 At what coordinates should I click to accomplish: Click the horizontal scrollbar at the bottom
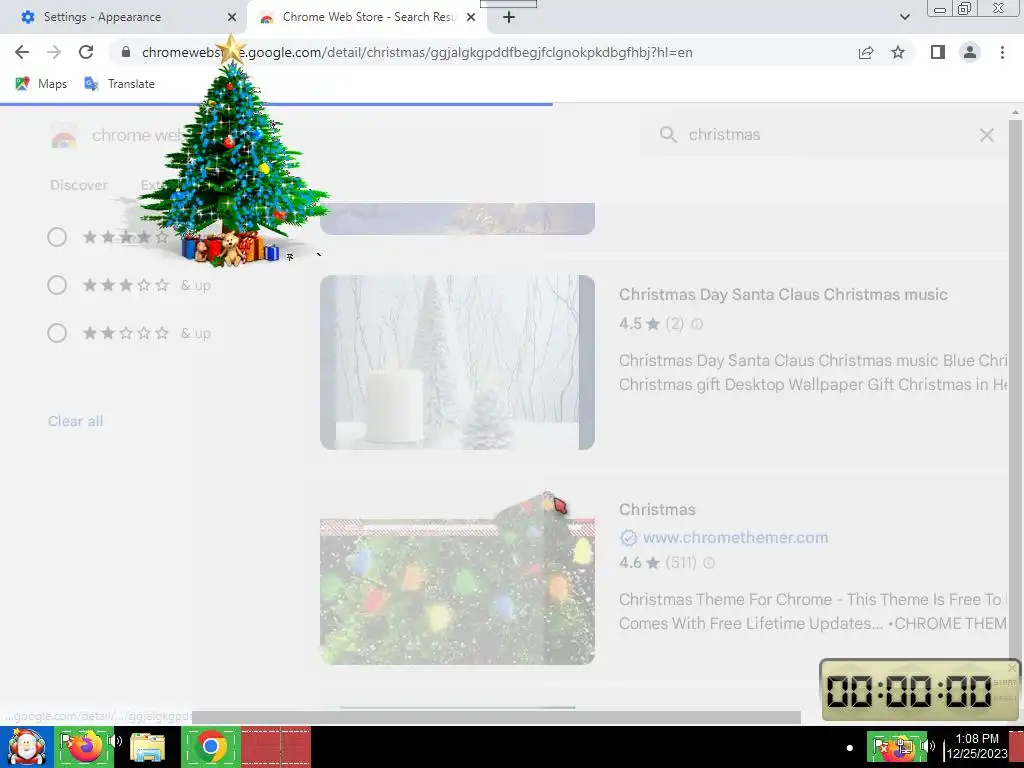(496, 717)
